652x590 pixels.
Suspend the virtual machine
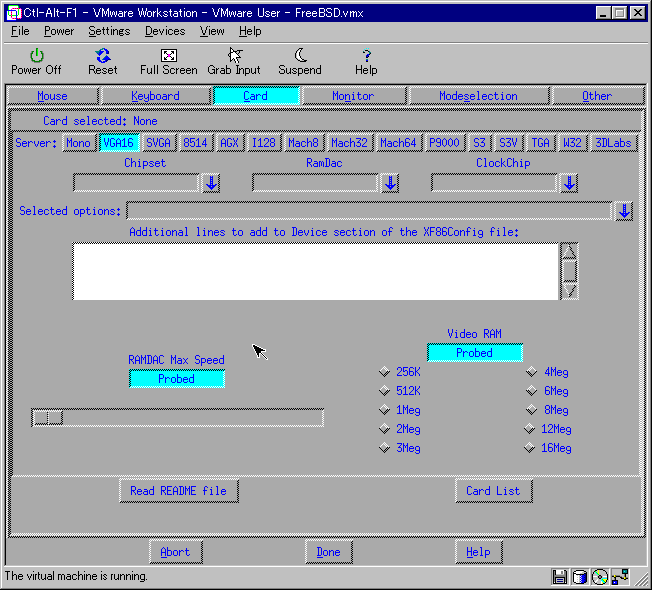coord(300,62)
